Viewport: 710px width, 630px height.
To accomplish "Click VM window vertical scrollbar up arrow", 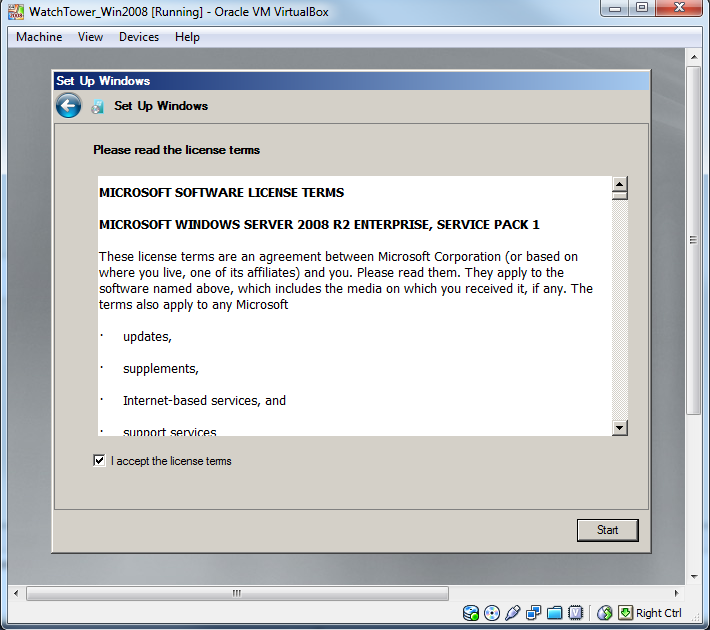I will (694, 57).
